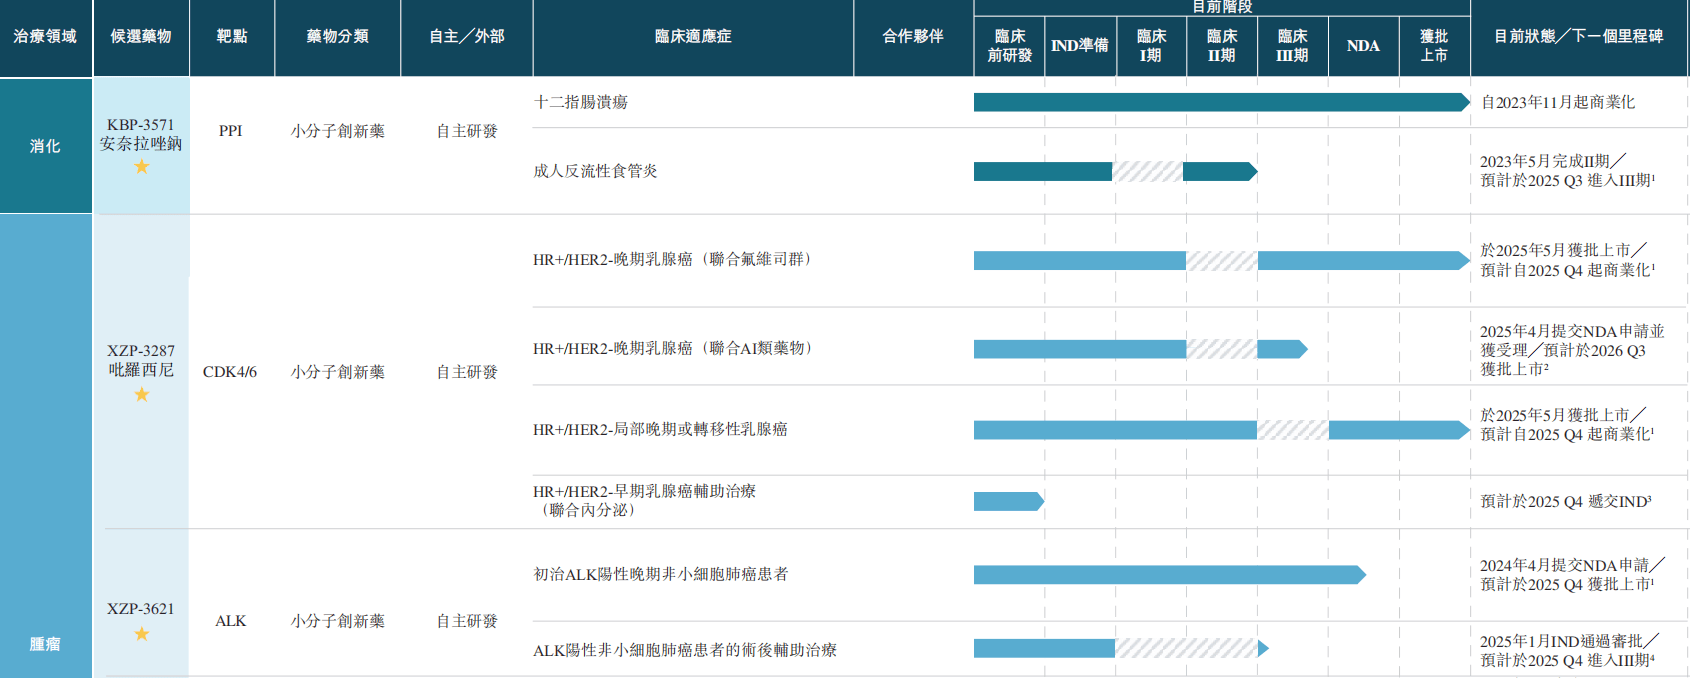
Task: Click the 獲批上市 stage header
Action: (x=1433, y=46)
